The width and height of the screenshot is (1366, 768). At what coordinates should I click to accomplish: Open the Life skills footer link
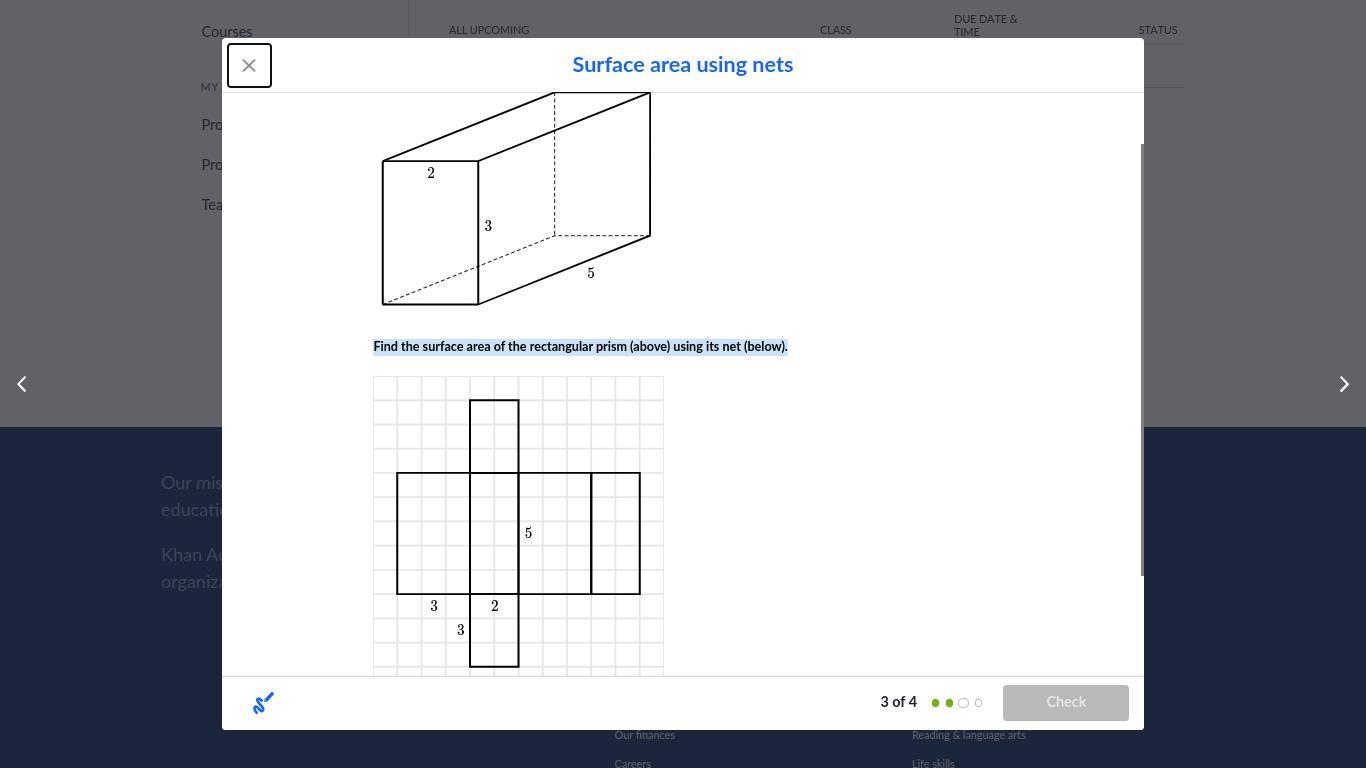point(933,763)
